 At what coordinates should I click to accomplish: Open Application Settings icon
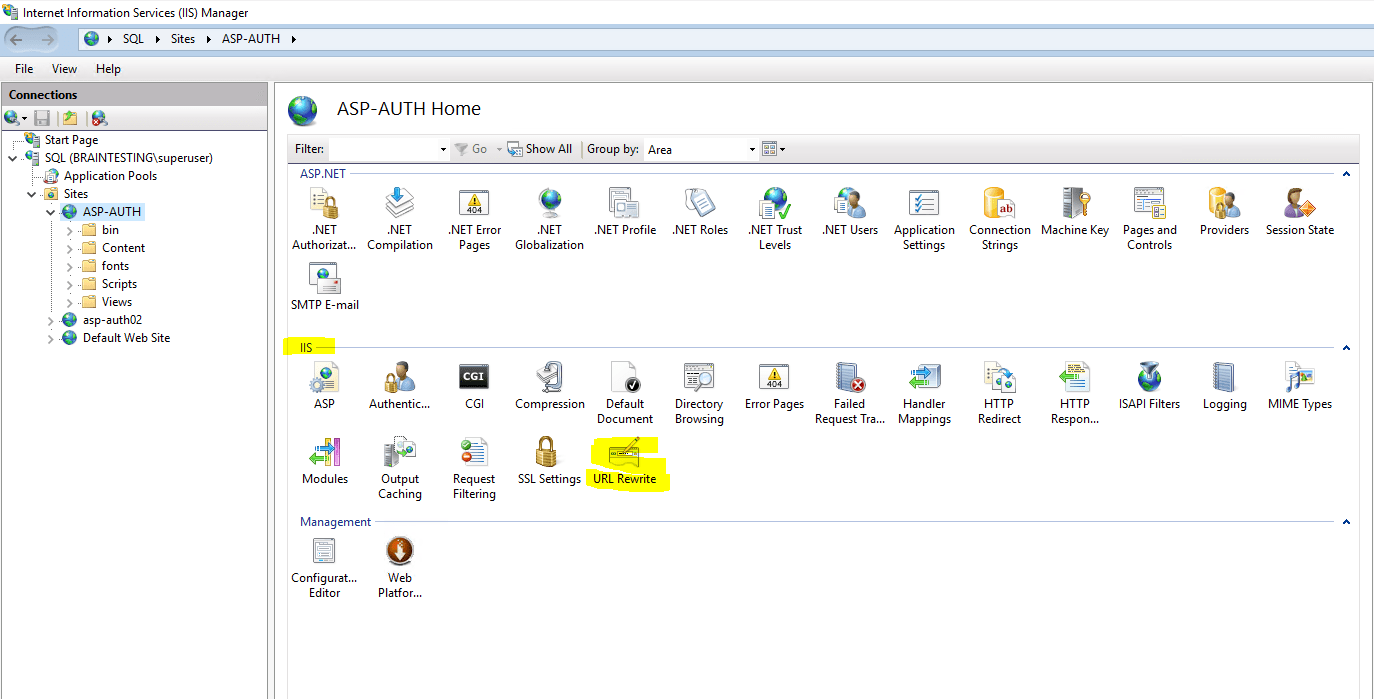tap(924, 219)
